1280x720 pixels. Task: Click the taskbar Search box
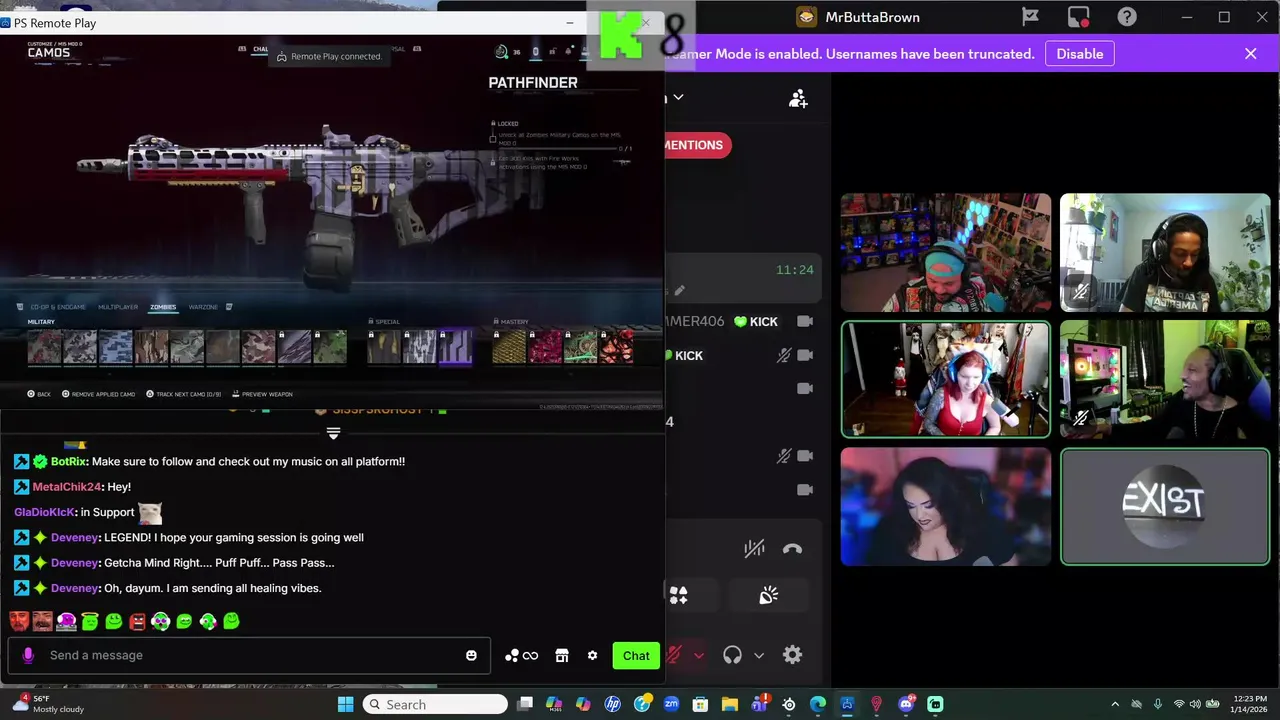coord(434,704)
